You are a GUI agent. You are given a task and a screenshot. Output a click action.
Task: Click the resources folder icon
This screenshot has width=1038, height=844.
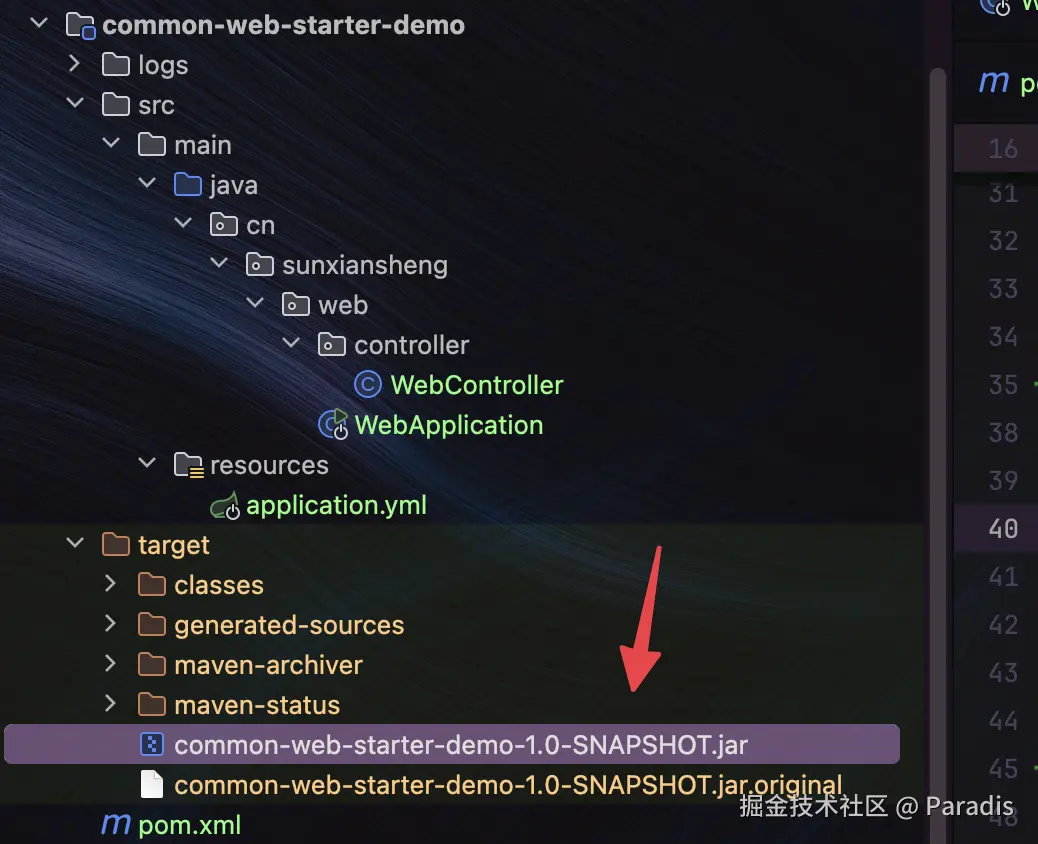189,465
